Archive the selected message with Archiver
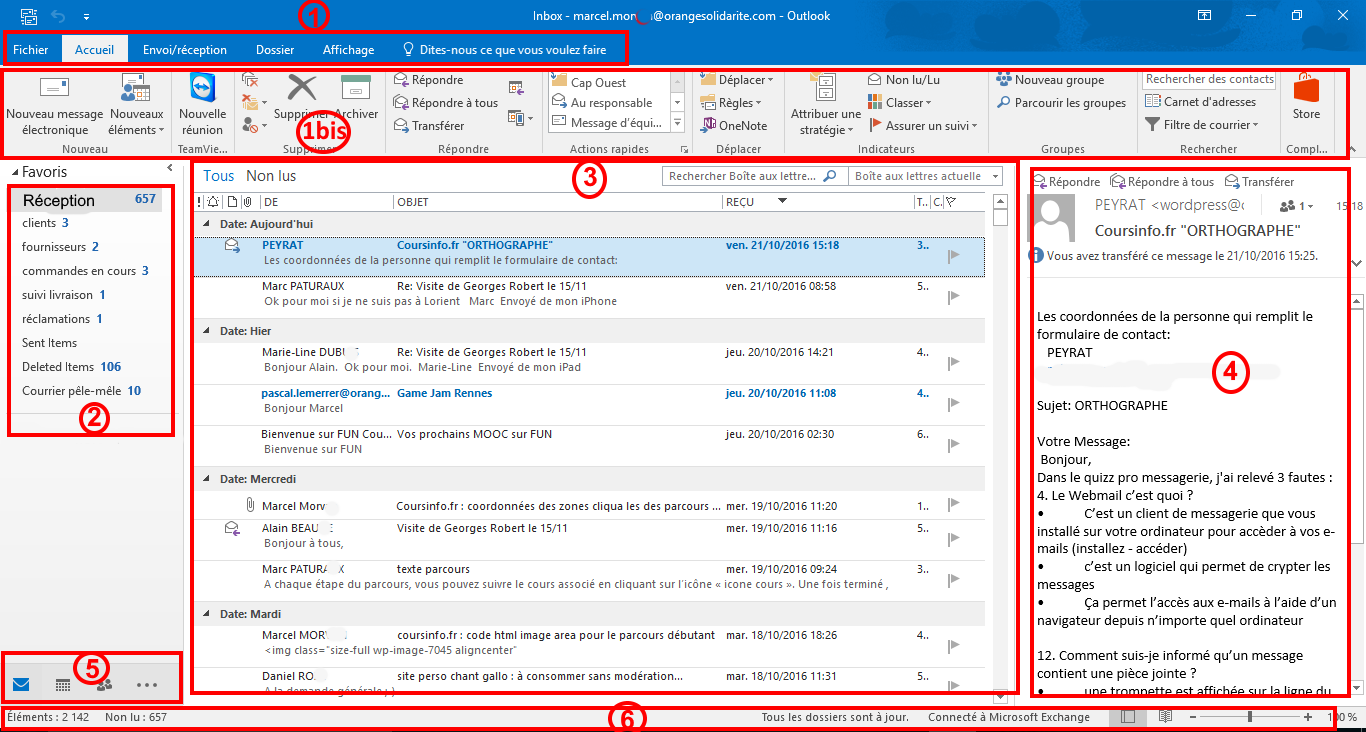1366x732 pixels. coord(358,100)
